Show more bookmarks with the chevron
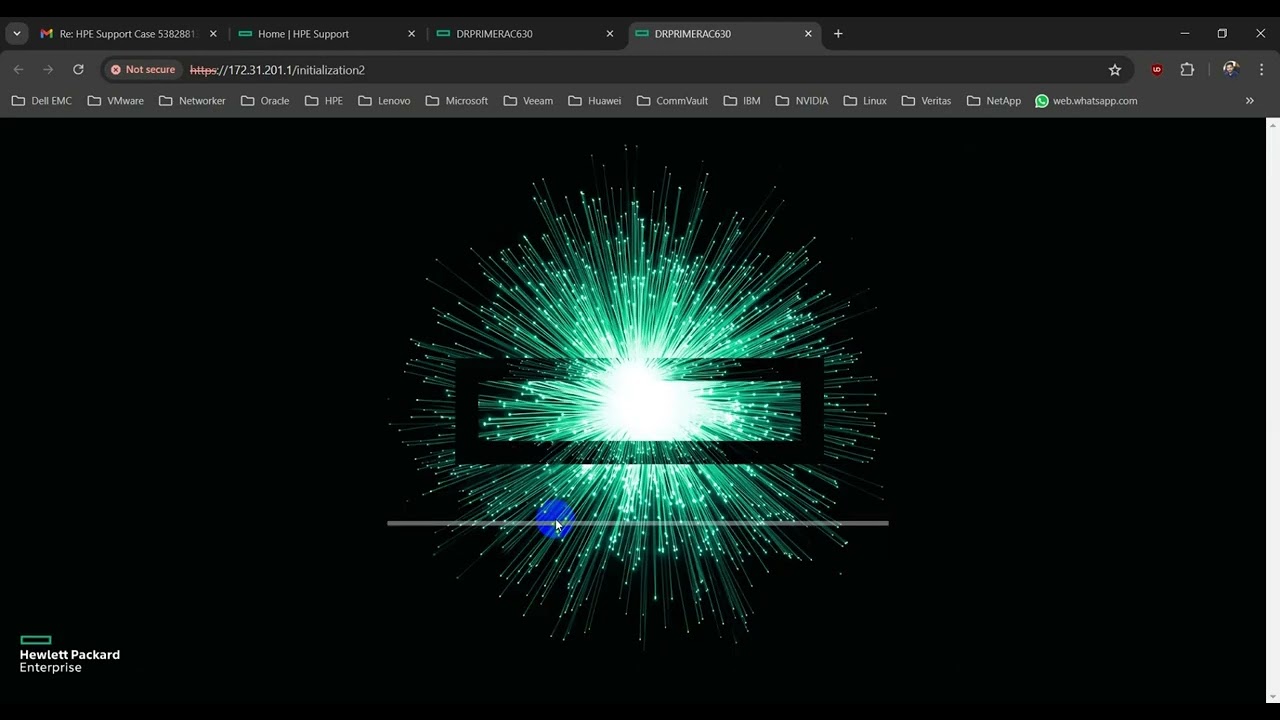 click(1249, 101)
